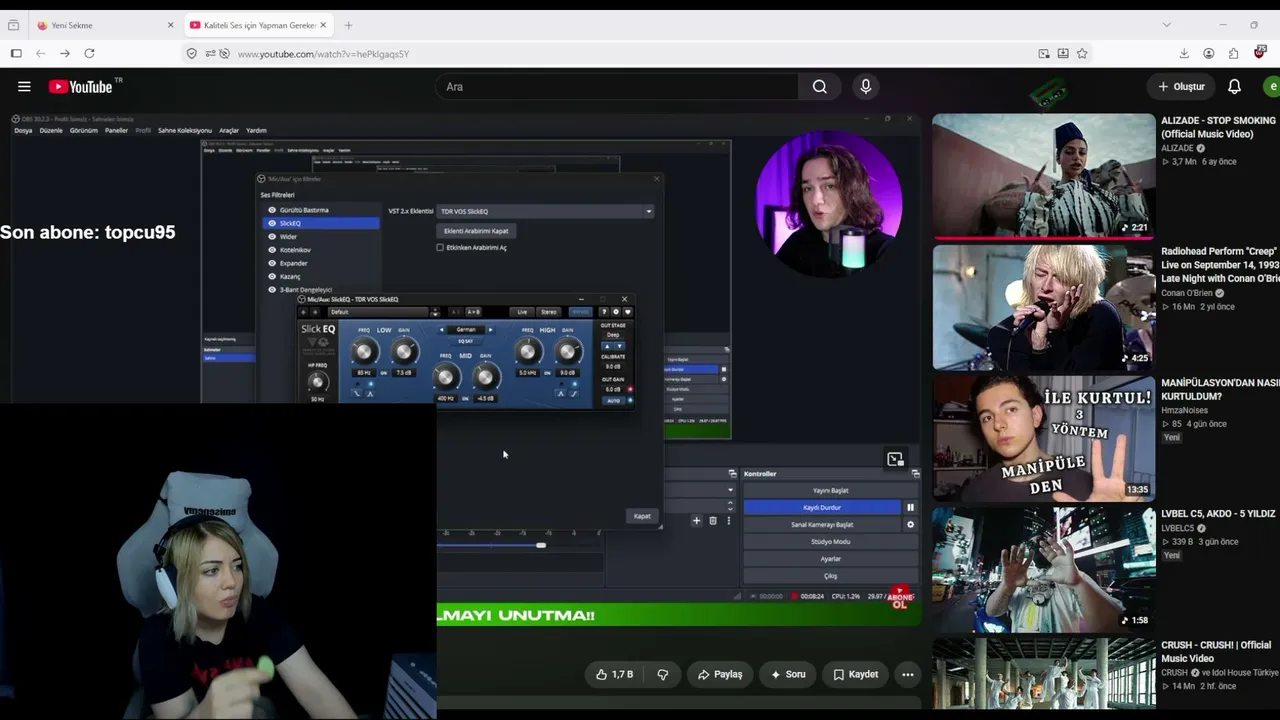
Task: Toggle visibility of Expander filter
Action: point(272,263)
